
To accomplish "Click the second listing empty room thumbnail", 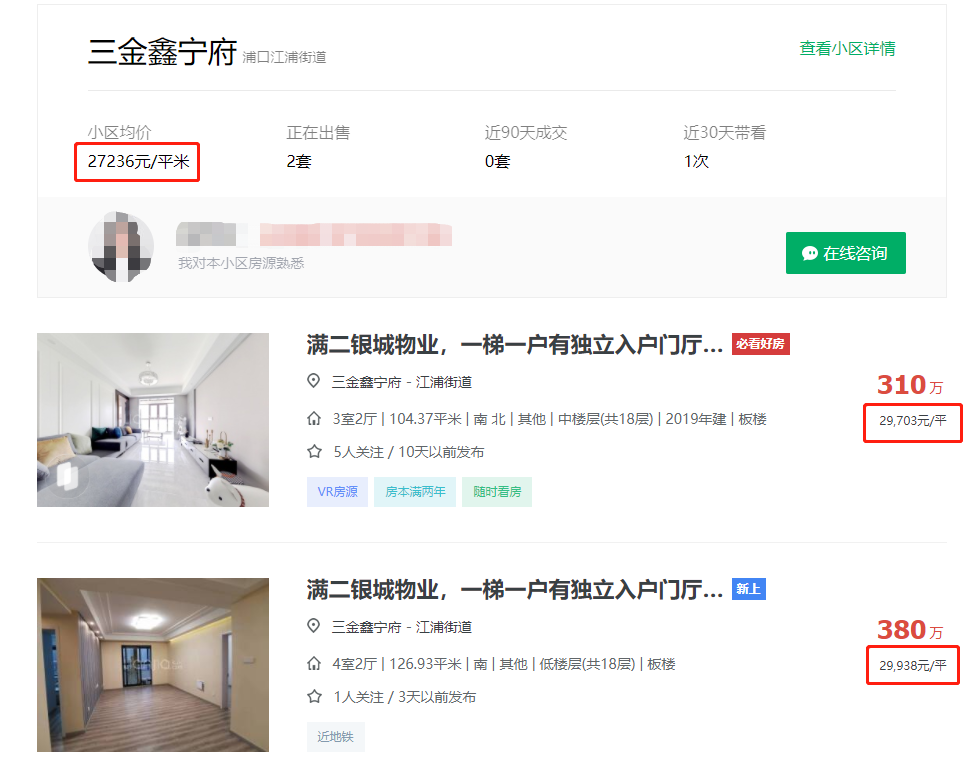I will pos(153,664).
